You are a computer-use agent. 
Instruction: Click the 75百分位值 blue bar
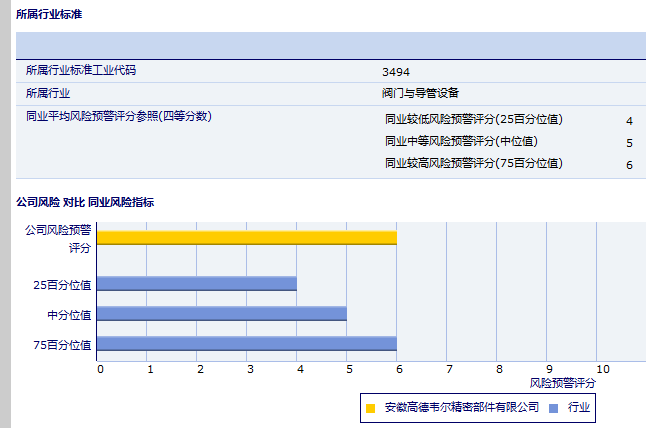coord(247,344)
